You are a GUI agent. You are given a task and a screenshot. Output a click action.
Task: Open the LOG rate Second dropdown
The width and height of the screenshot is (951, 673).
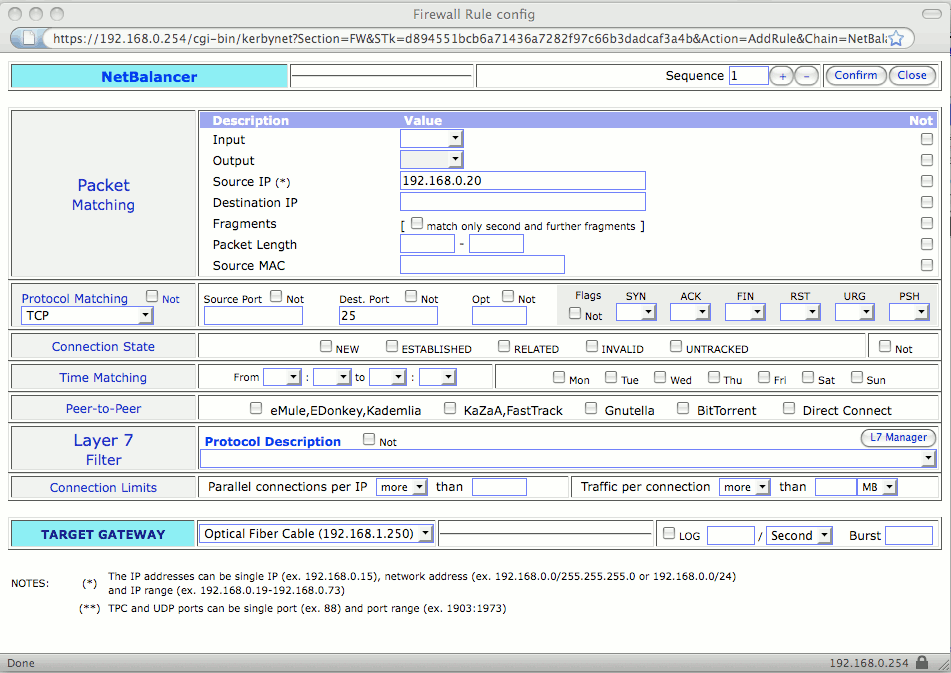click(x=799, y=535)
